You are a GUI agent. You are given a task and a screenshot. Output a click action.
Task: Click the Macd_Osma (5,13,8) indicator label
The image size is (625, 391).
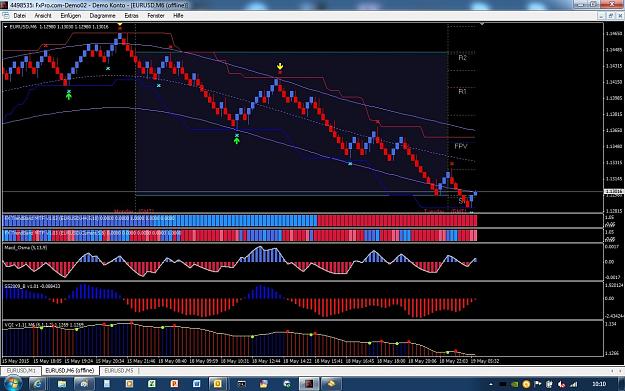26,248
